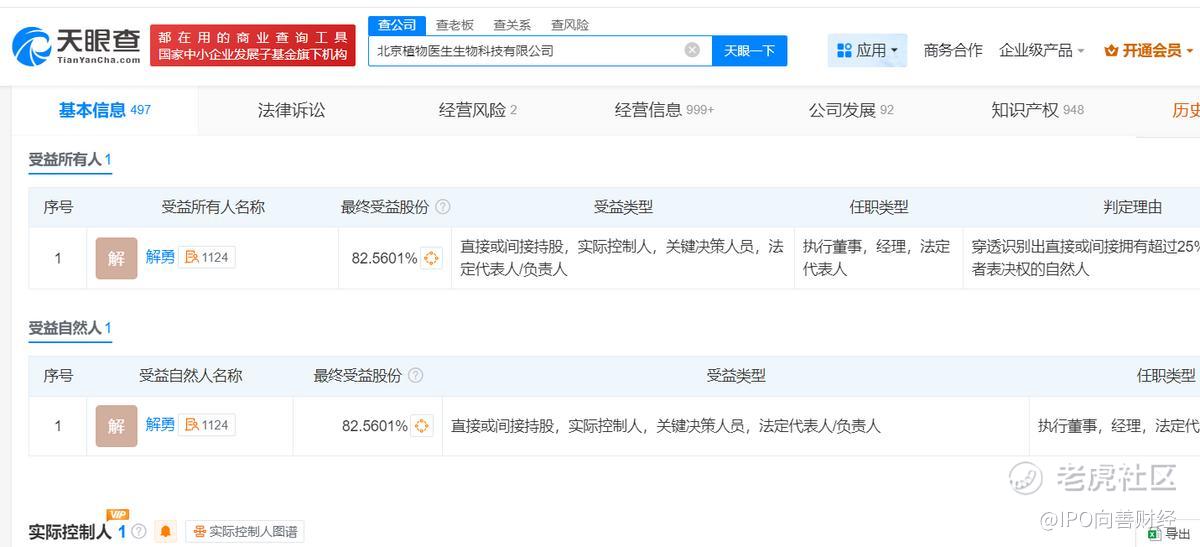Screen dimensions: 1200x547
Task: Click the 天眼一下 search button
Action: pos(749,51)
